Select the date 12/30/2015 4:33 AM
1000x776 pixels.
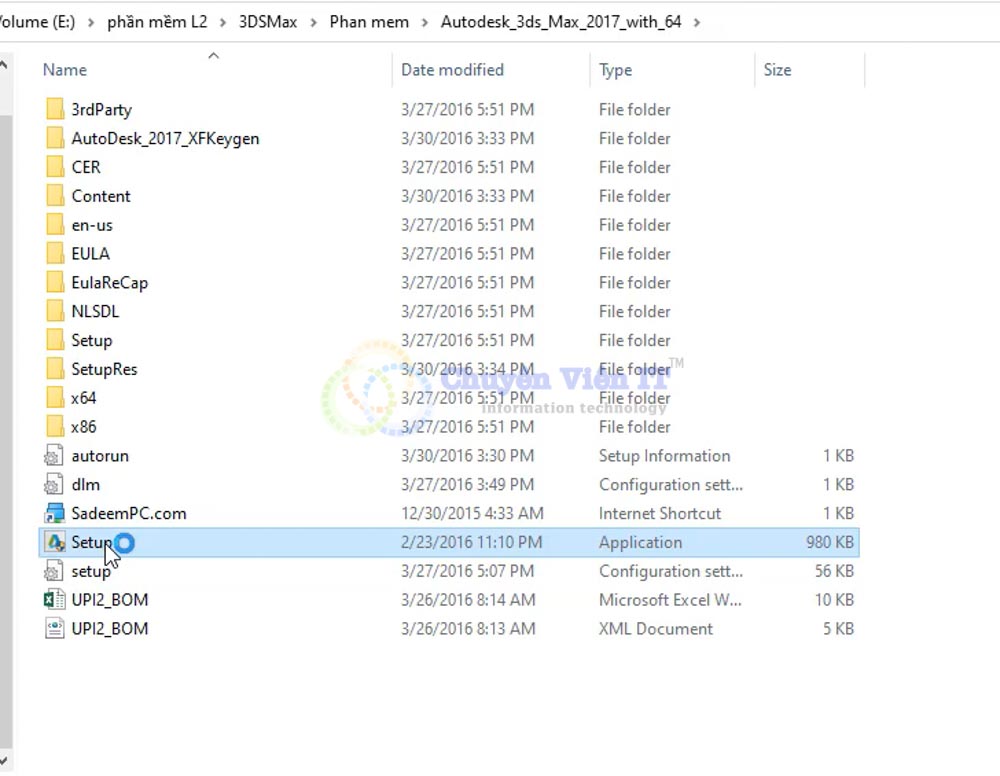point(473,513)
